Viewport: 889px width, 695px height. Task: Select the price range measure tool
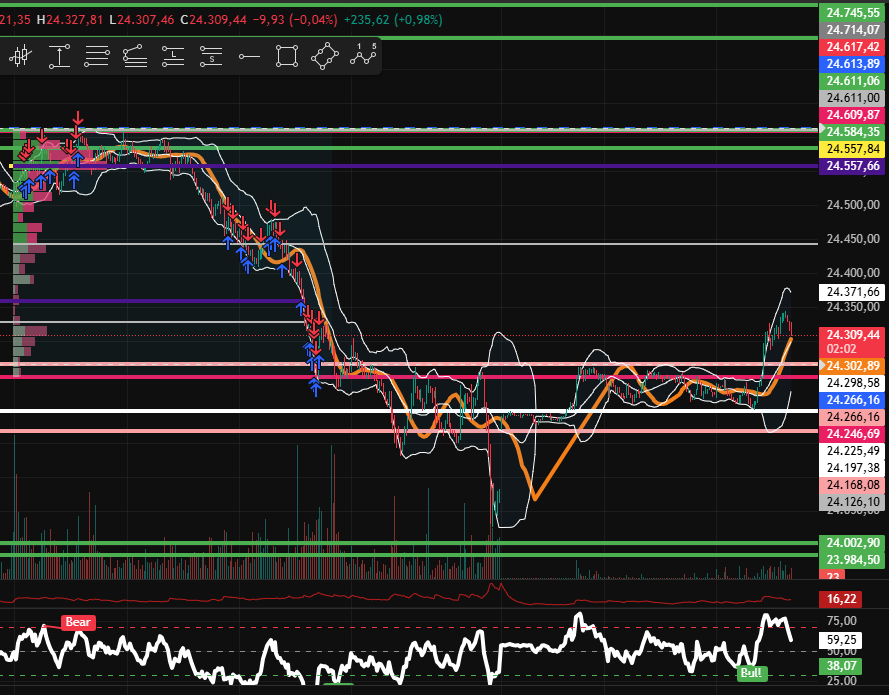pyautogui.click(x=59, y=57)
